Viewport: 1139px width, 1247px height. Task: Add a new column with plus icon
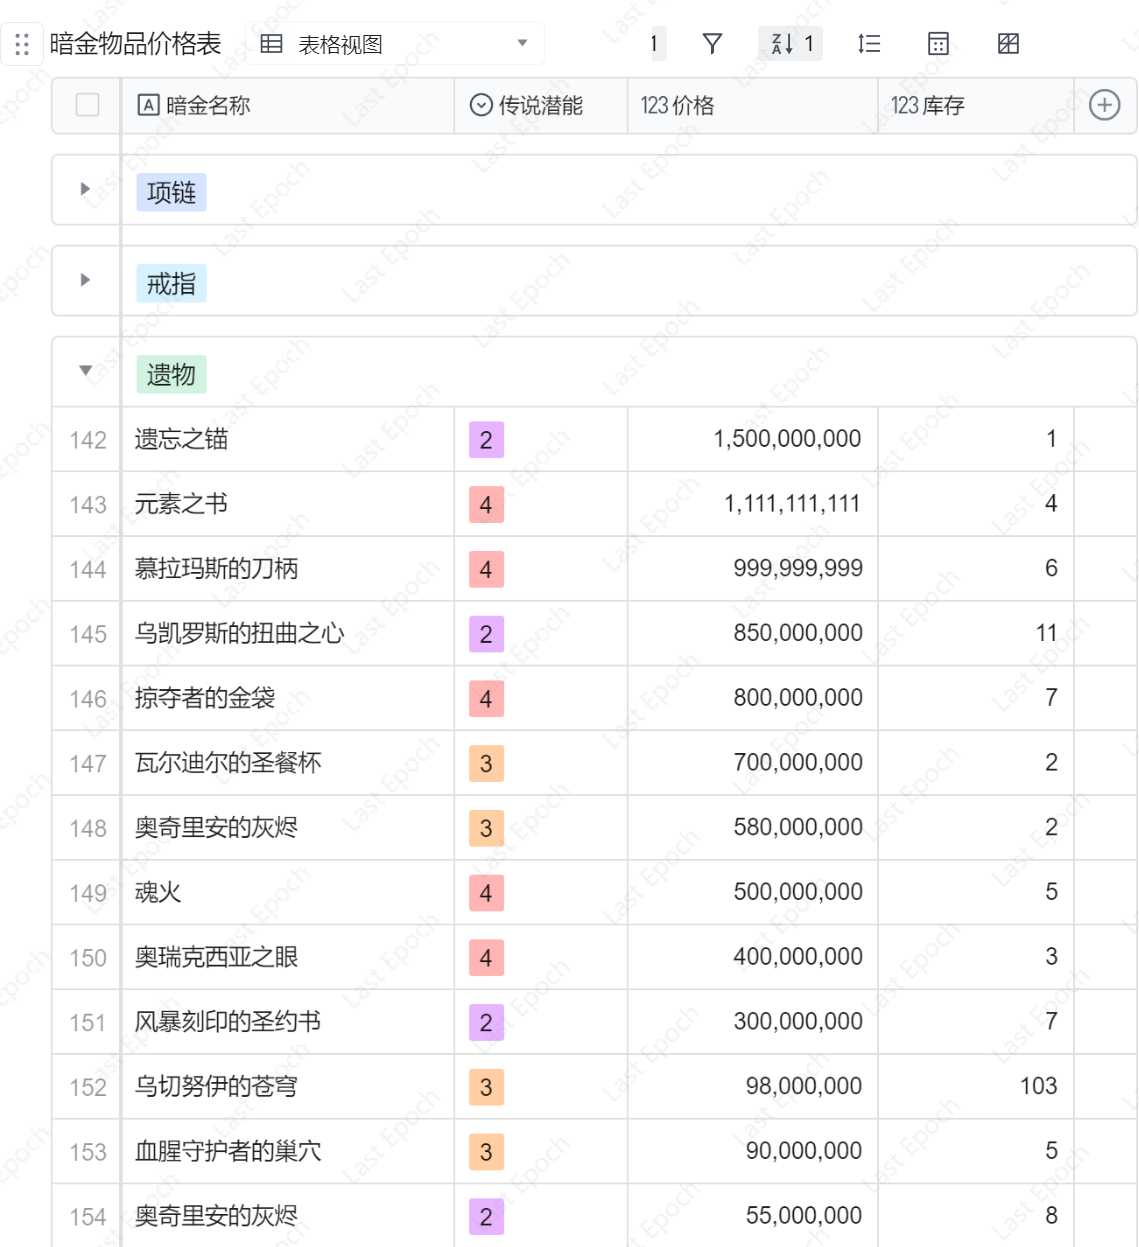point(1104,105)
